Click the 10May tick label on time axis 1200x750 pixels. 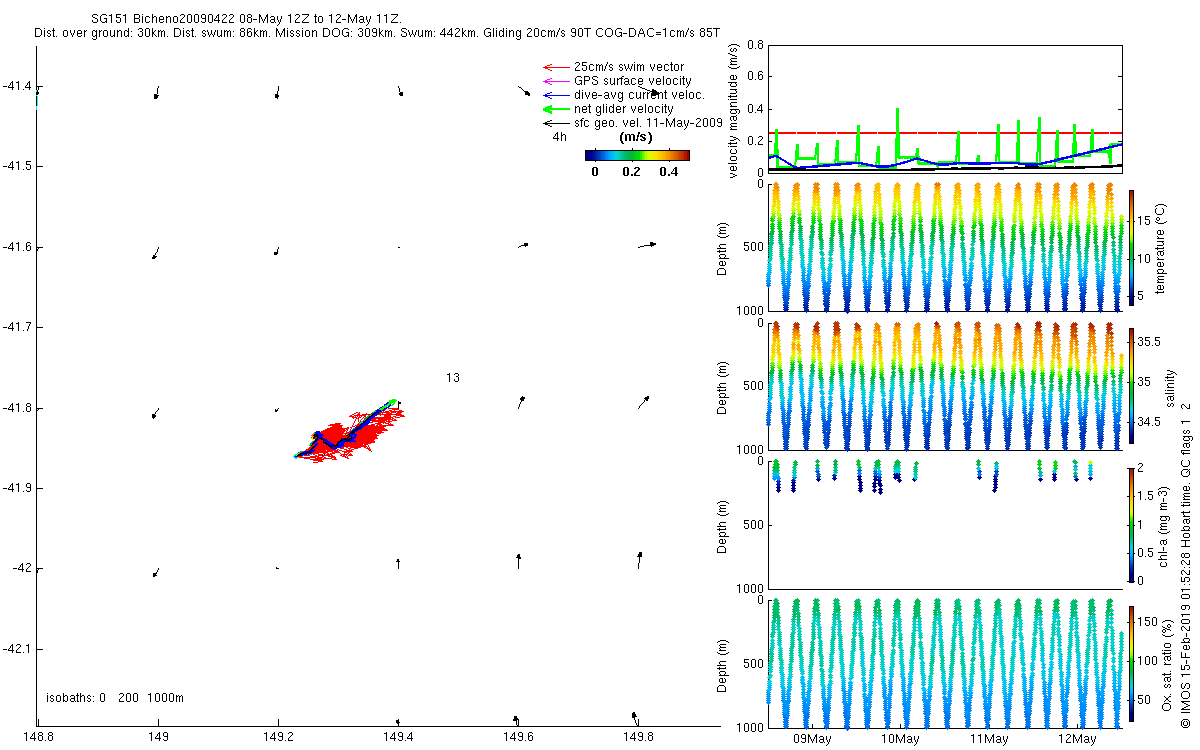point(900,739)
